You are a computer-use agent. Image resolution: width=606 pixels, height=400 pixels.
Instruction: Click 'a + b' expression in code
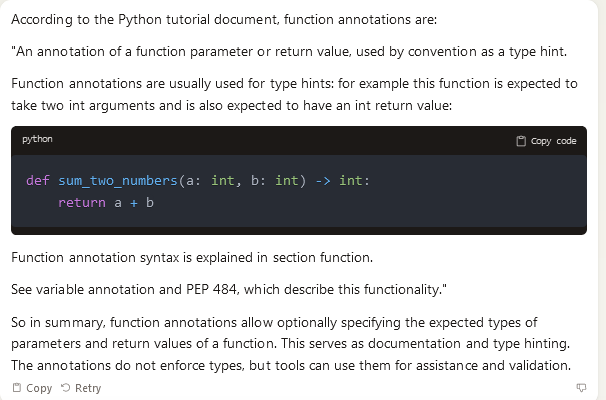click(134, 202)
